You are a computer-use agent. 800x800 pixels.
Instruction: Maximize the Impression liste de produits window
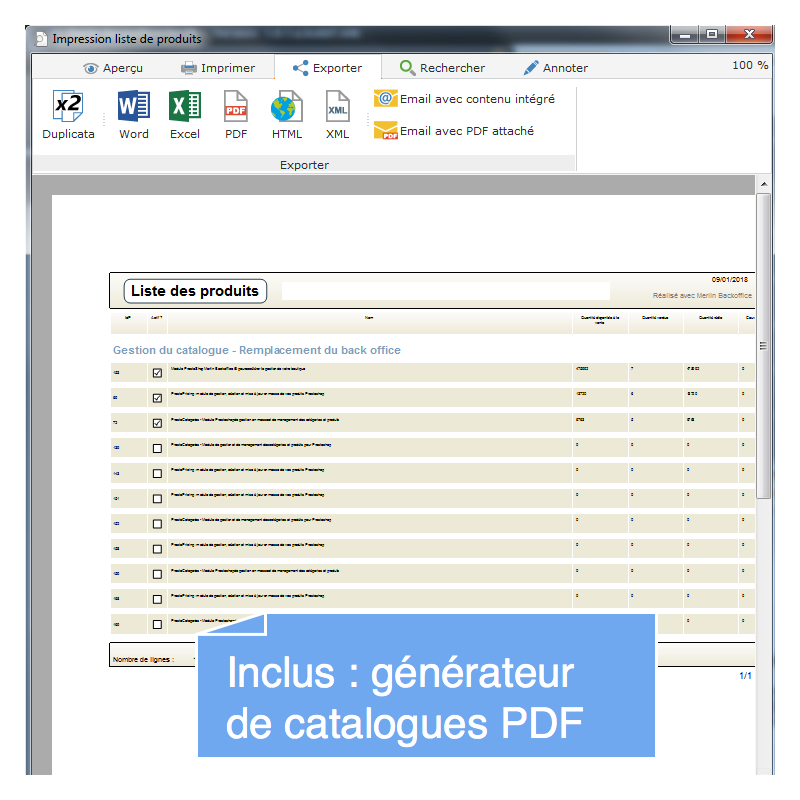click(712, 35)
